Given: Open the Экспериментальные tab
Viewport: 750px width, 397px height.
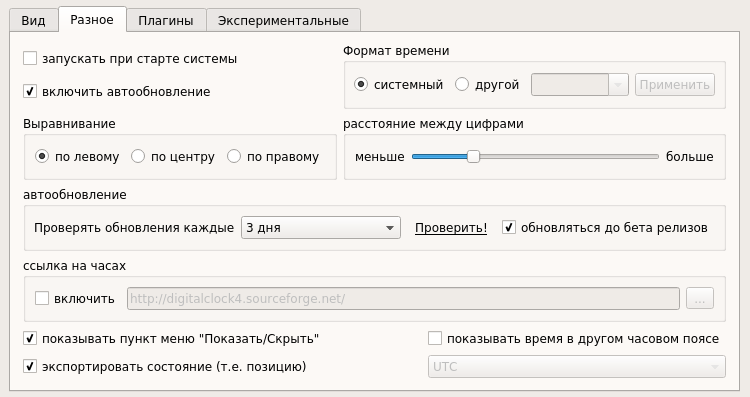Looking at the screenshot, I should pos(283,21).
